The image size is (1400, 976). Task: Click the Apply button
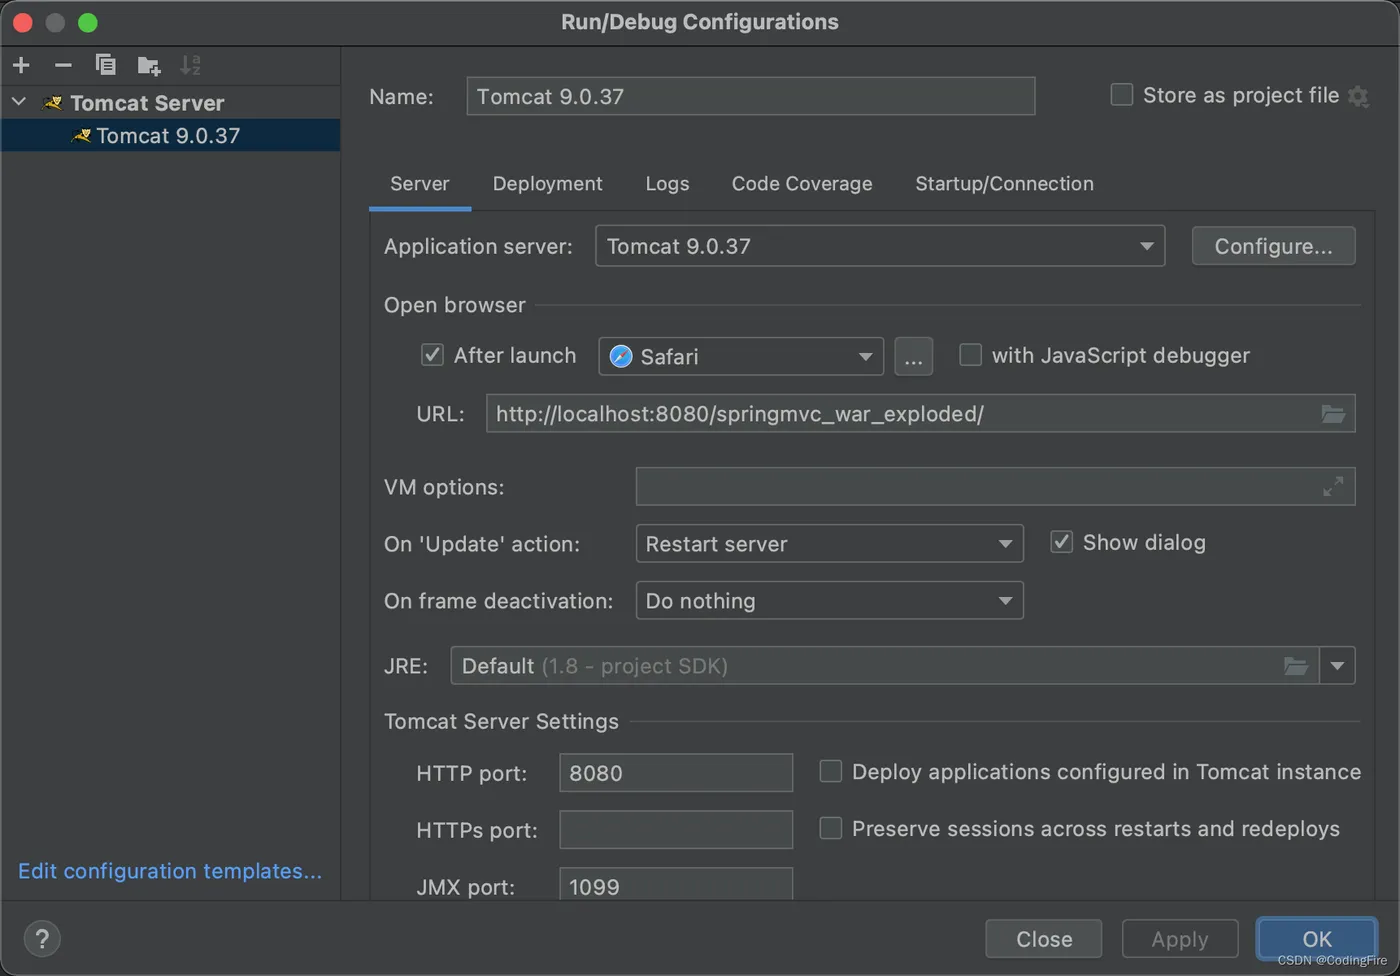[1180, 939]
